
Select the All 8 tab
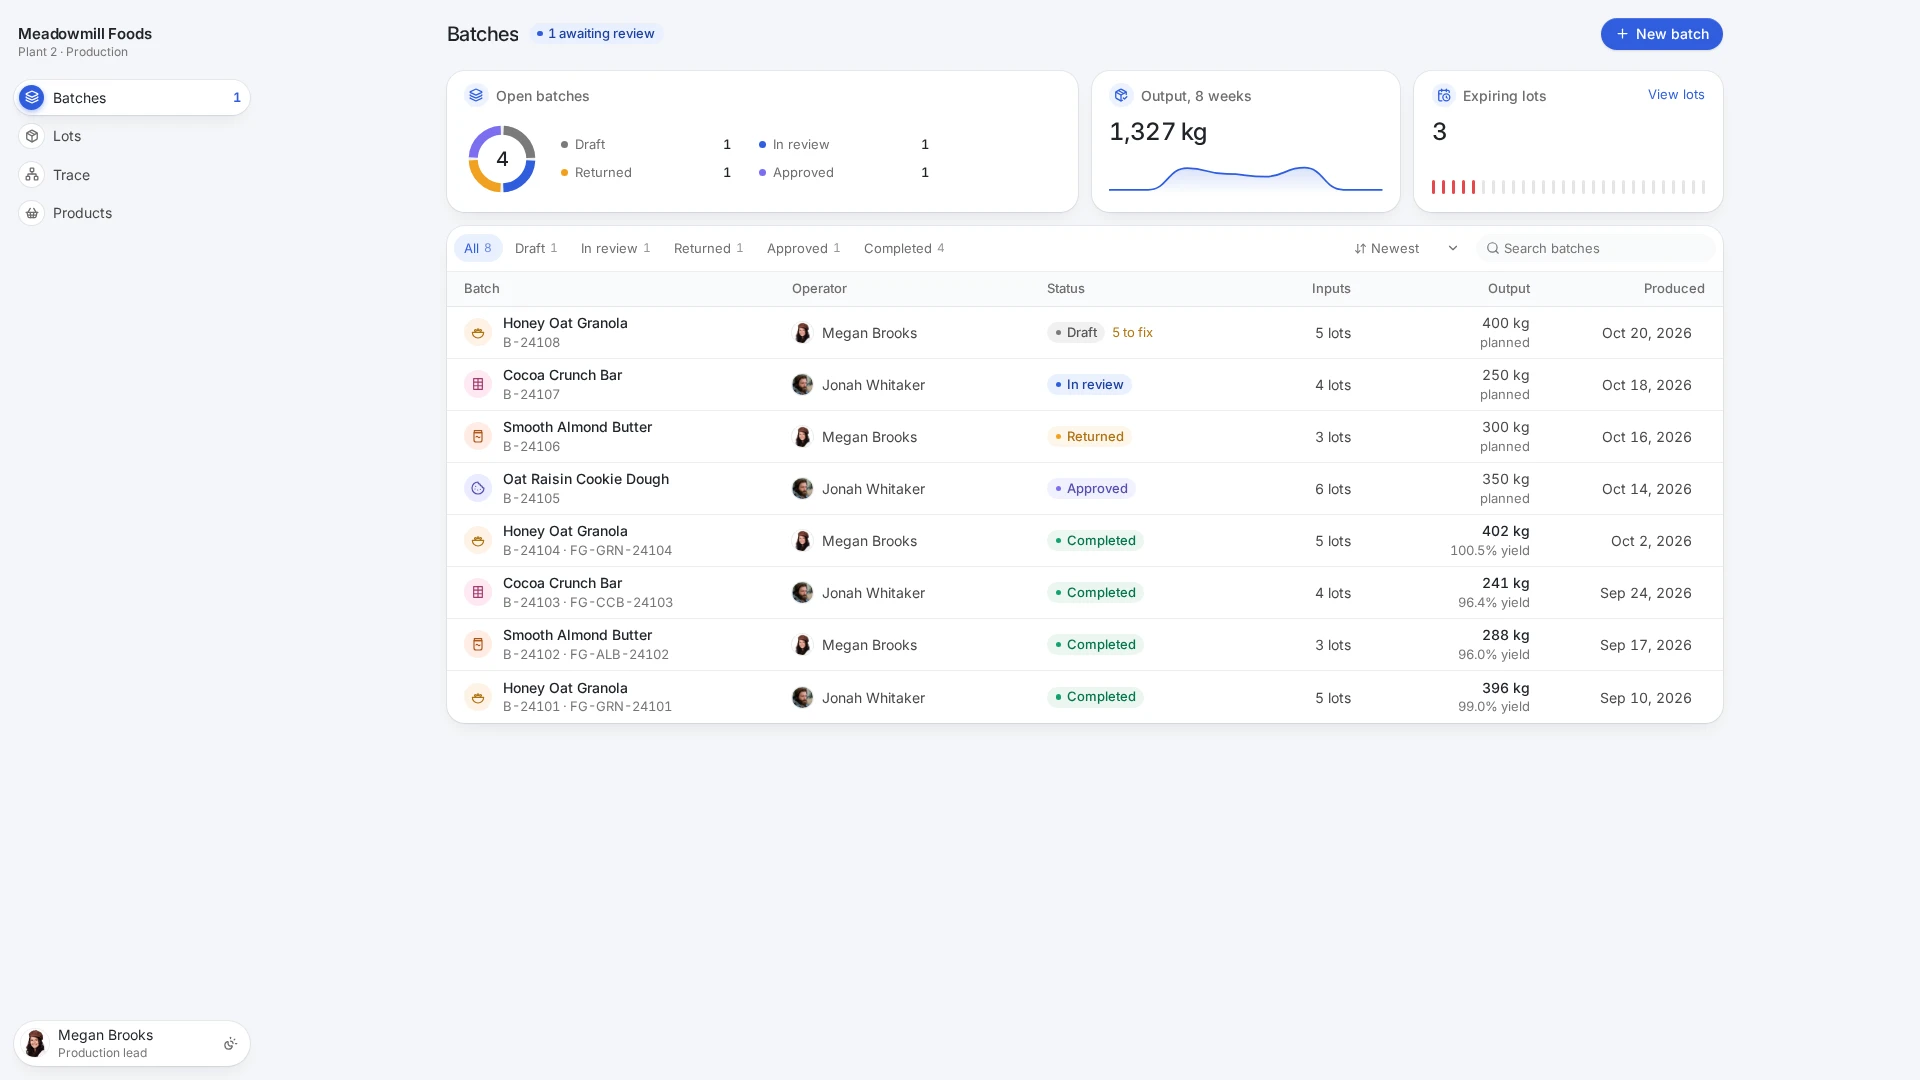(478, 248)
